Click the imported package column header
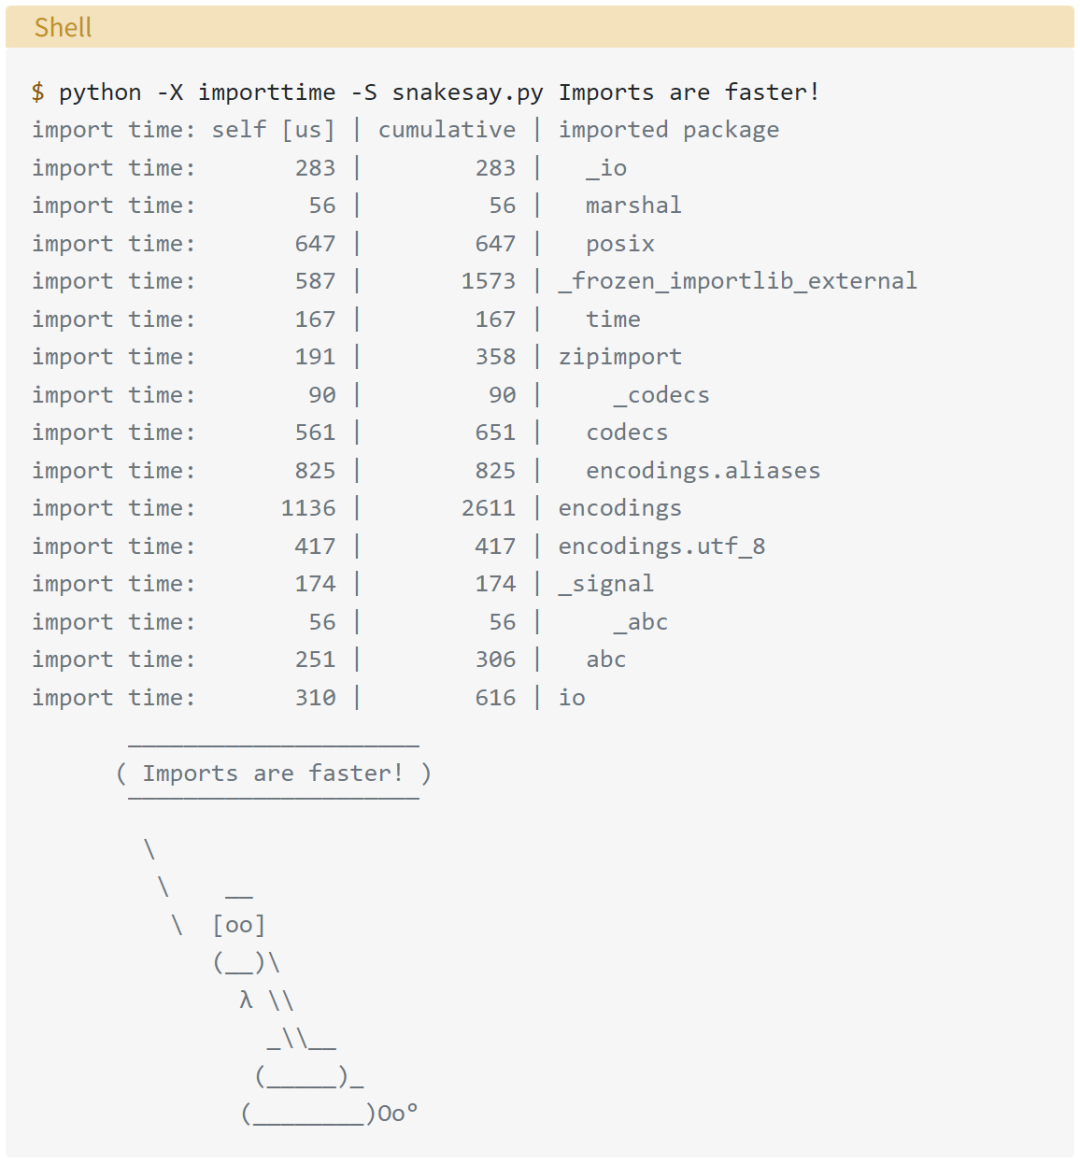The image size is (1080, 1164). 669,130
